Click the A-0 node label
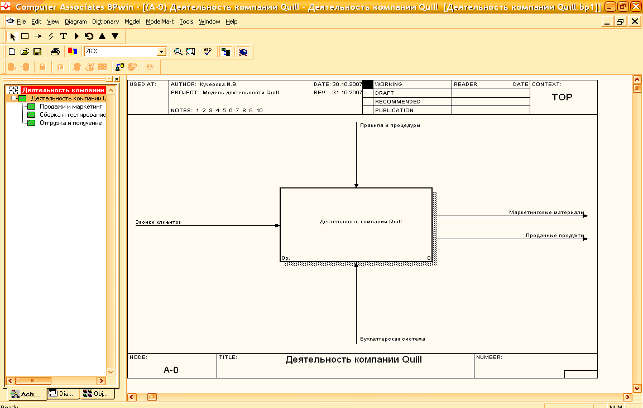The image size is (643, 408). 171,370
